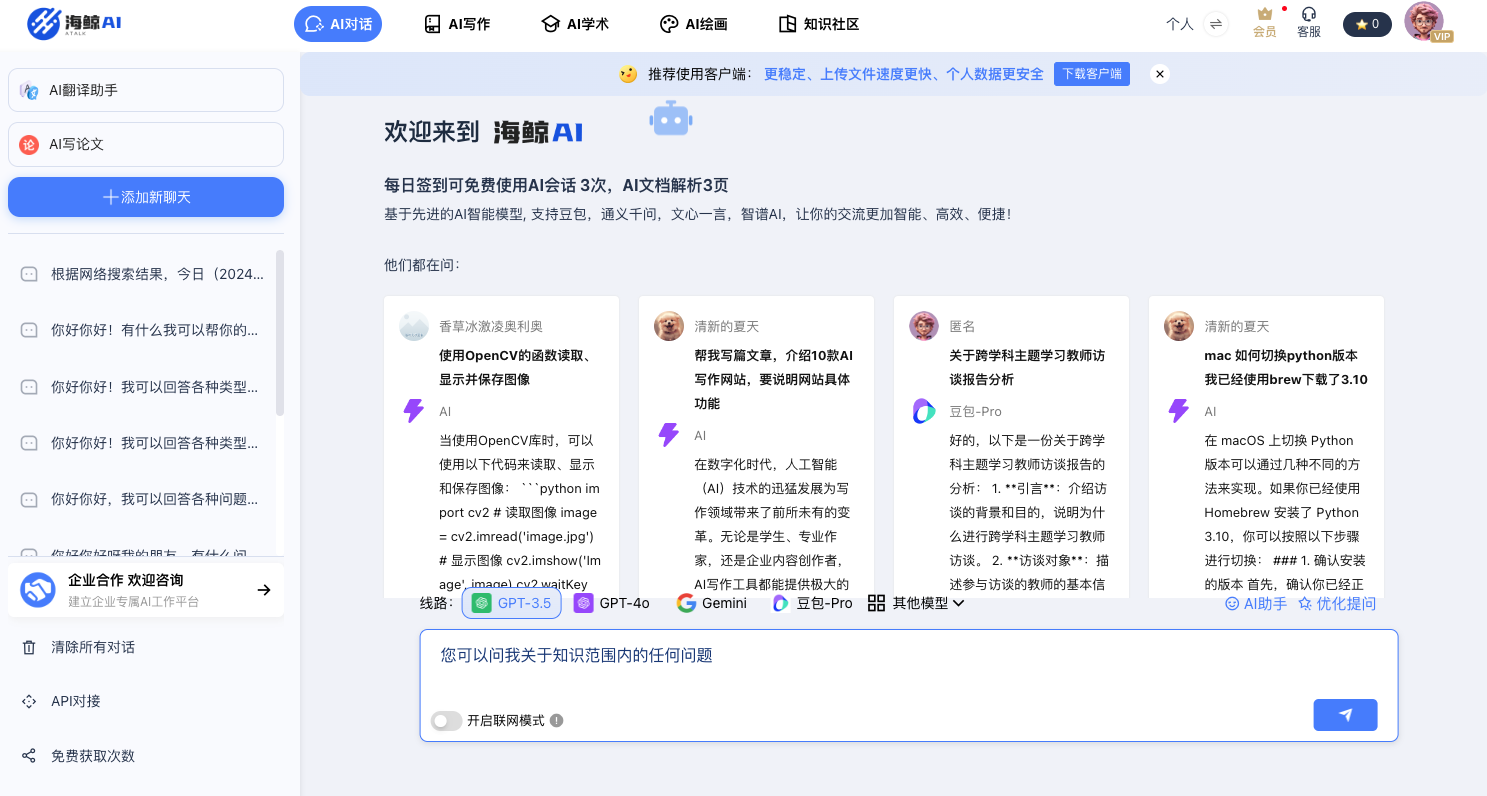The image size is (1487, 796).
Task: Open the 免费获取次数 text link
Action: [x=93, y=756]
